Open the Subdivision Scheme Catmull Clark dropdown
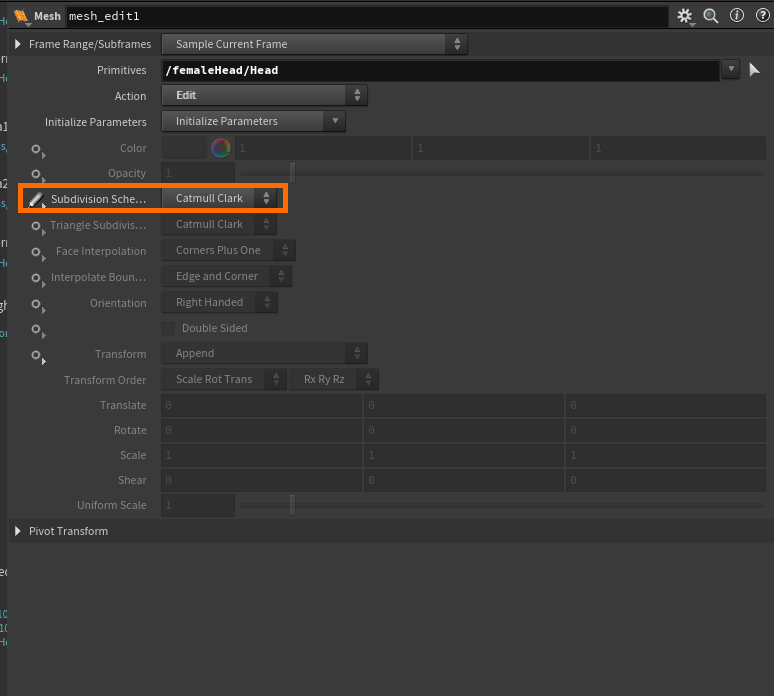This screenshot has height=696, width=774. point(219,198)
